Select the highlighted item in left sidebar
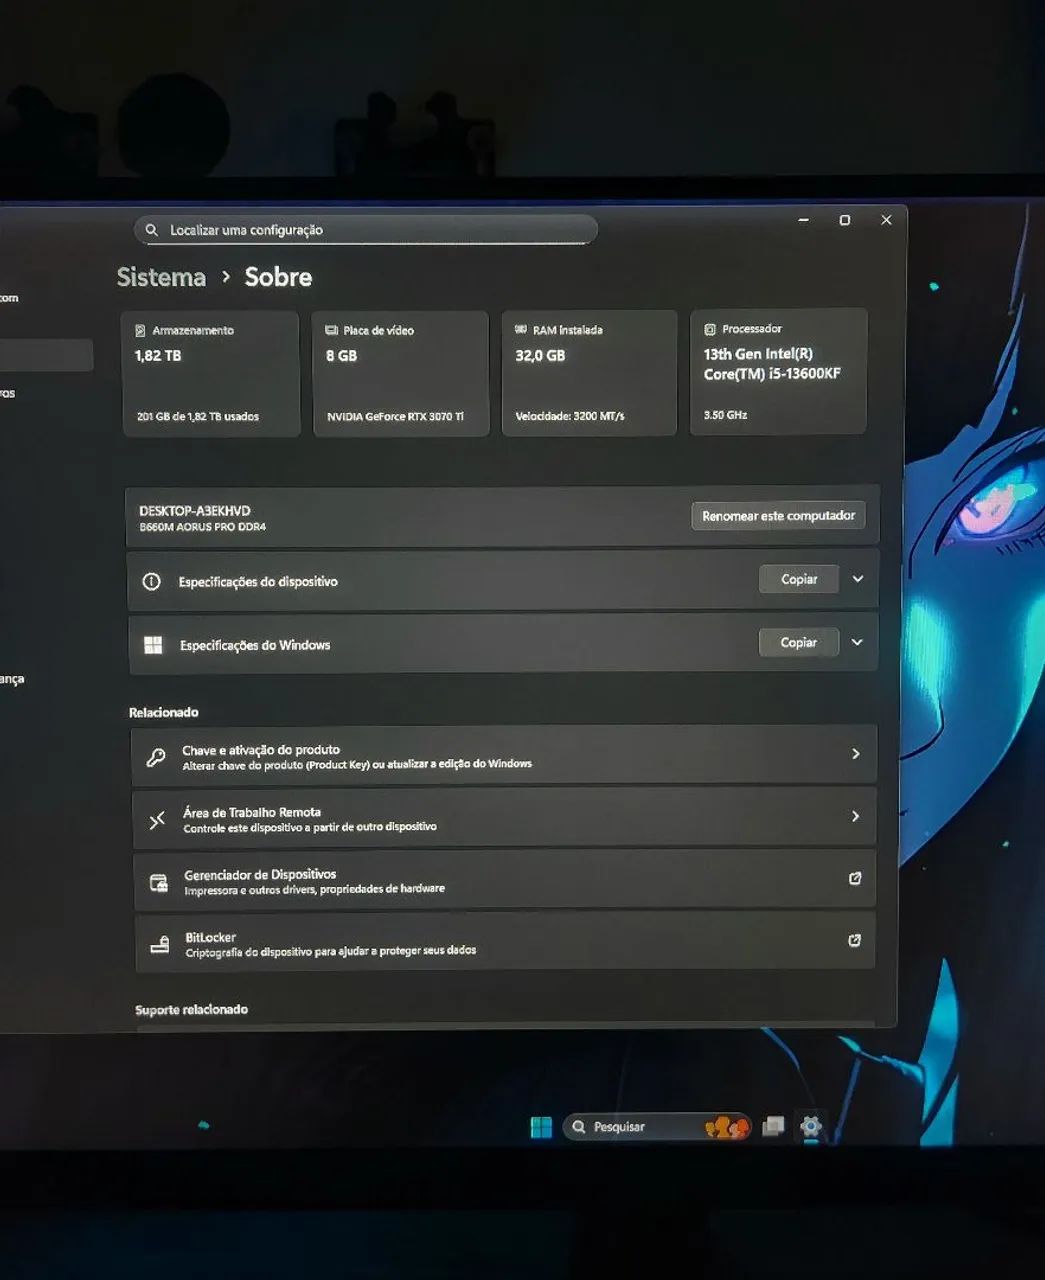 46,355
